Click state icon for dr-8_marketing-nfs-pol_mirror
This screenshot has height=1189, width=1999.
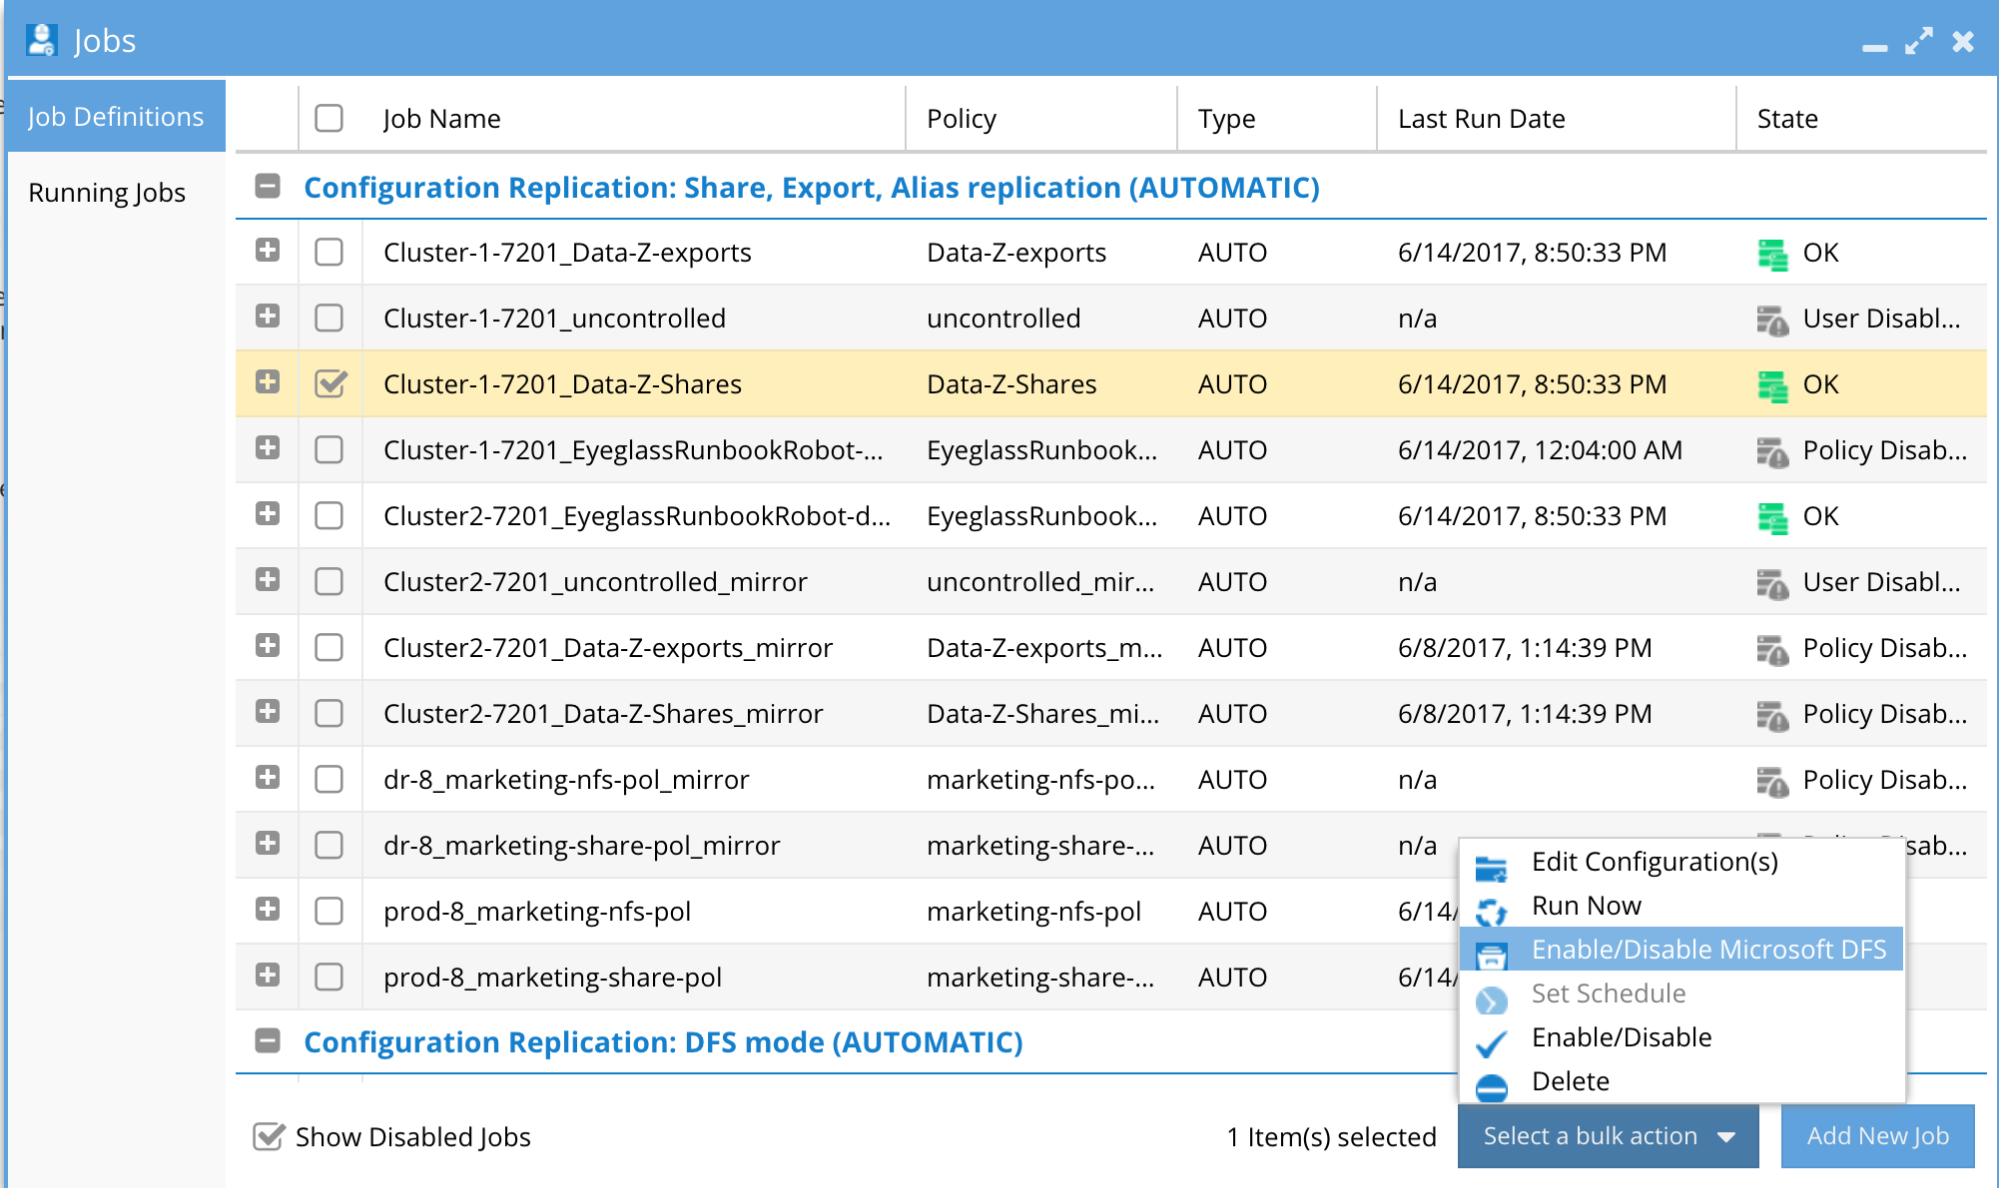click(1772, 782)
